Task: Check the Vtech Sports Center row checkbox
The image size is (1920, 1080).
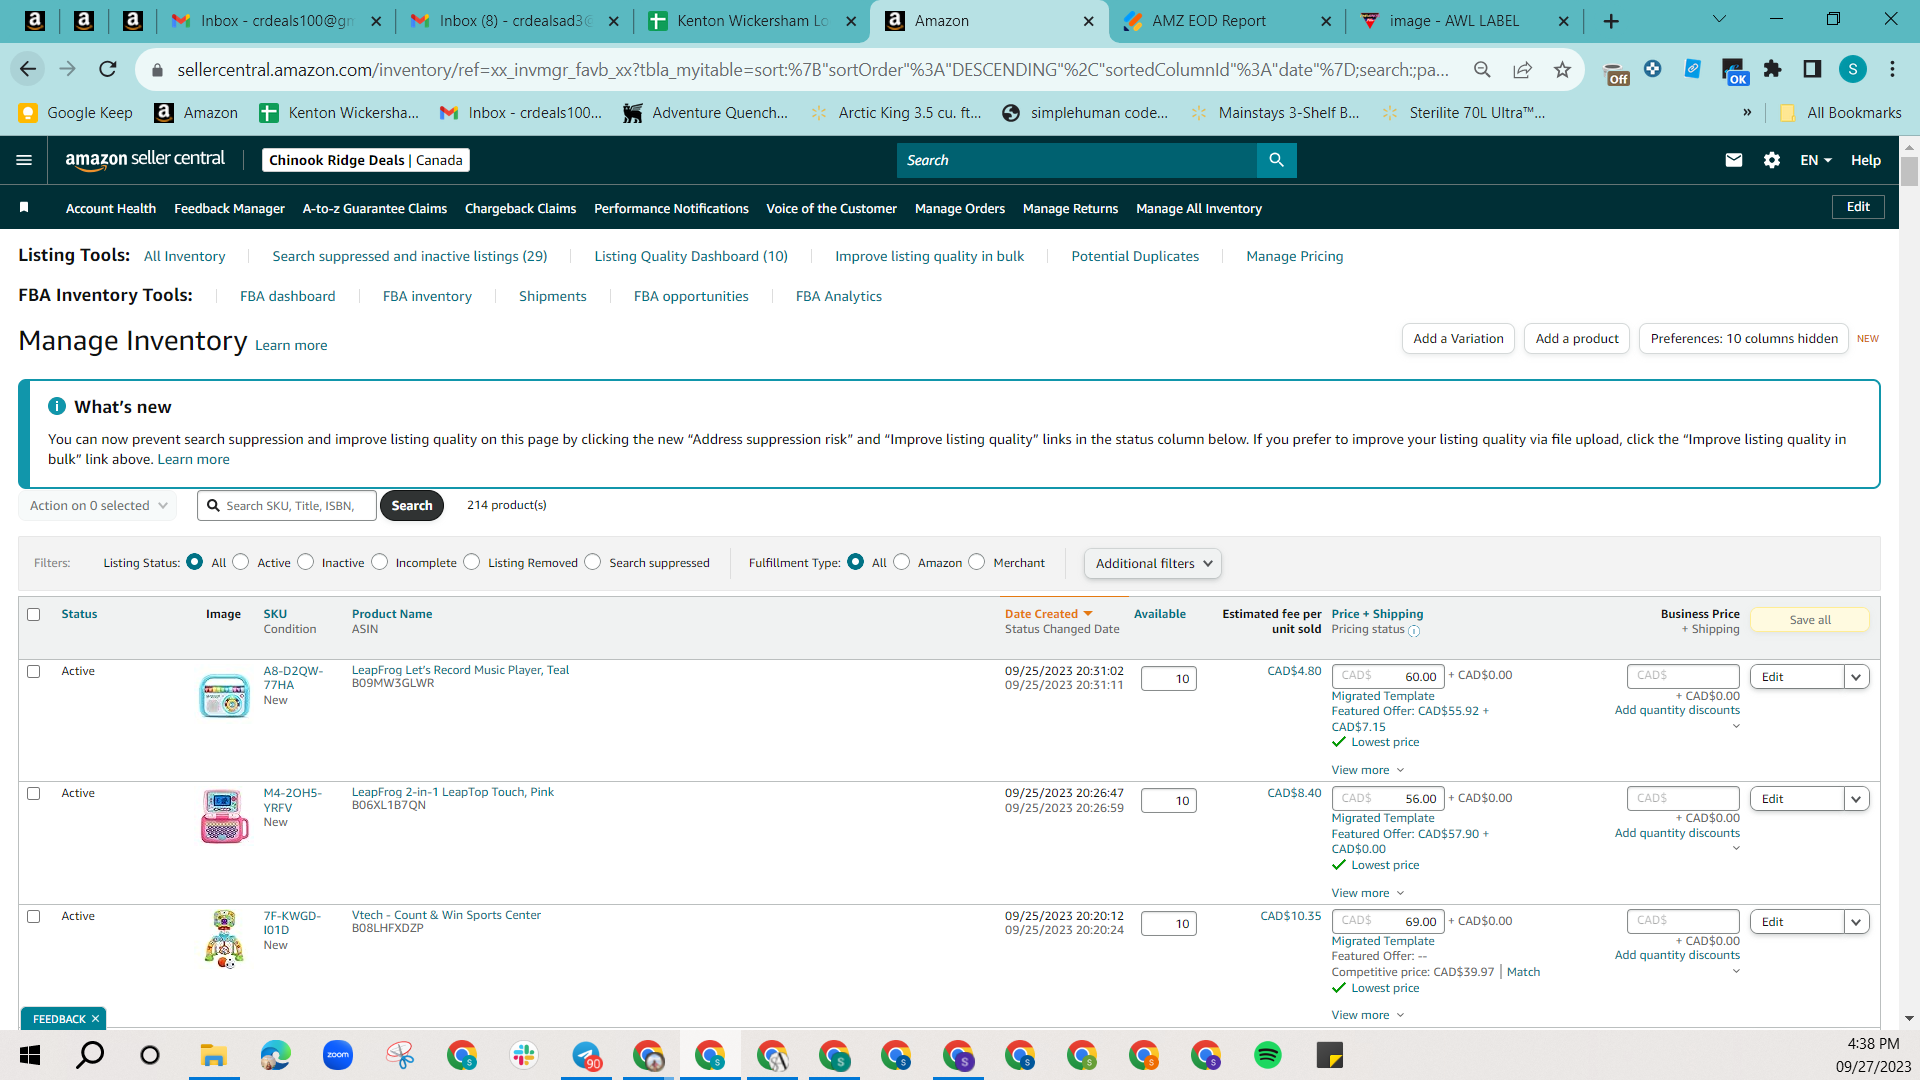Action: click(x=34, y=916)
